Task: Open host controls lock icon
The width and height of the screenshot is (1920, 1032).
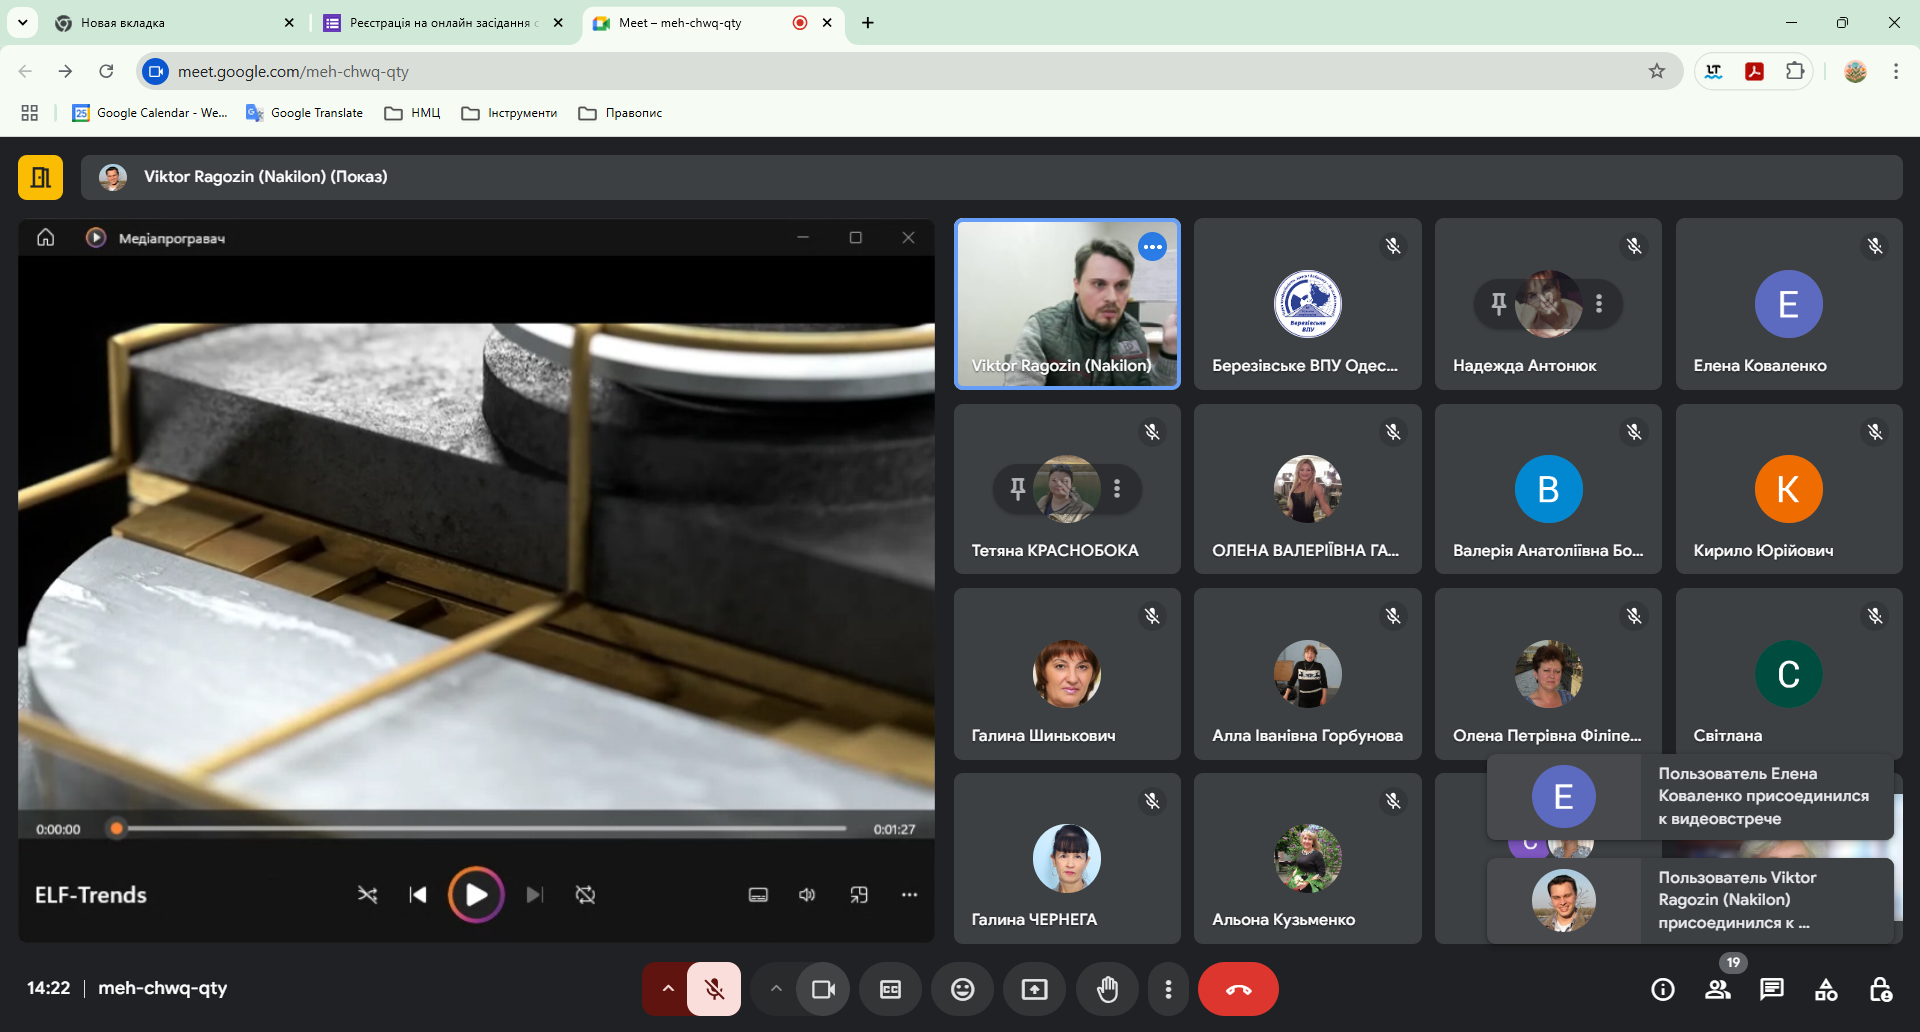Action: coord(1879,989)
